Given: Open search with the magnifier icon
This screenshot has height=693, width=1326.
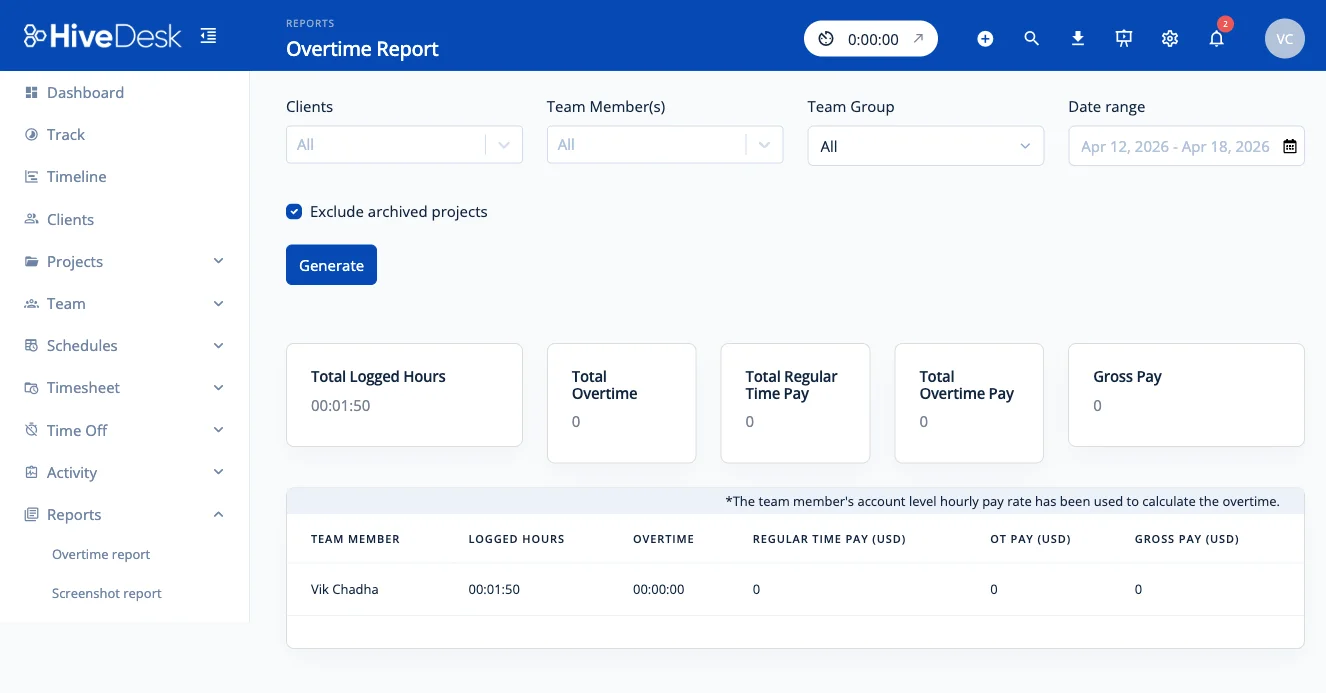Looking at the screenshot, I should (x=1032, y=39).
